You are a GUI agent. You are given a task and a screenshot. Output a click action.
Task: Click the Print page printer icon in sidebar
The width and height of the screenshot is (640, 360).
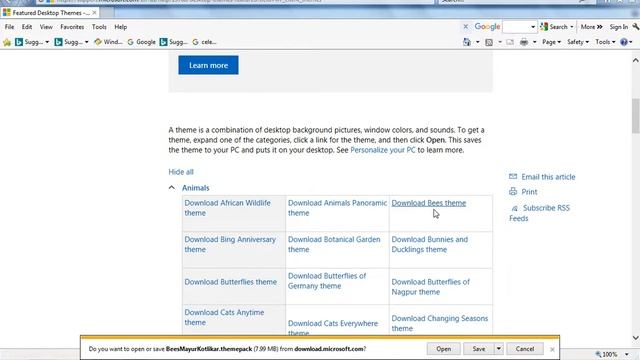513,191
